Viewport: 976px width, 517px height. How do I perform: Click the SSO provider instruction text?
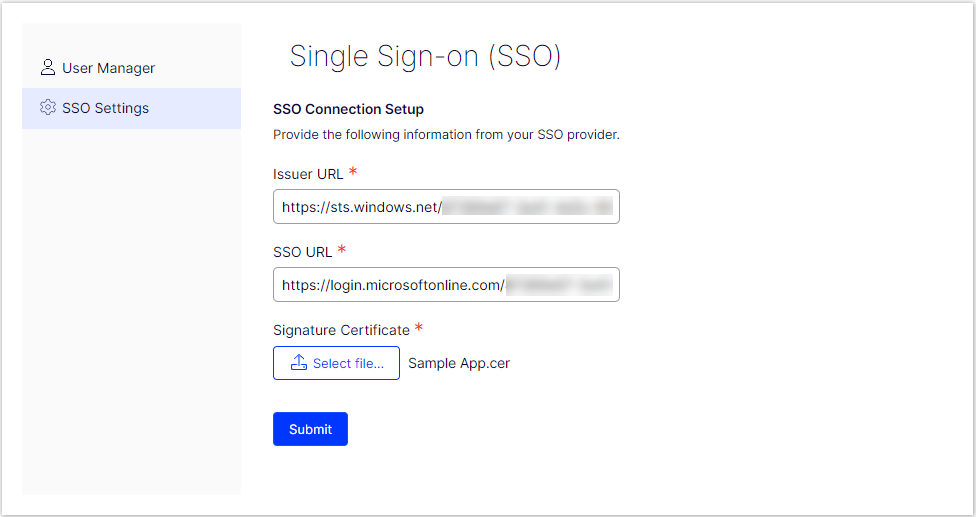[446, 134]
